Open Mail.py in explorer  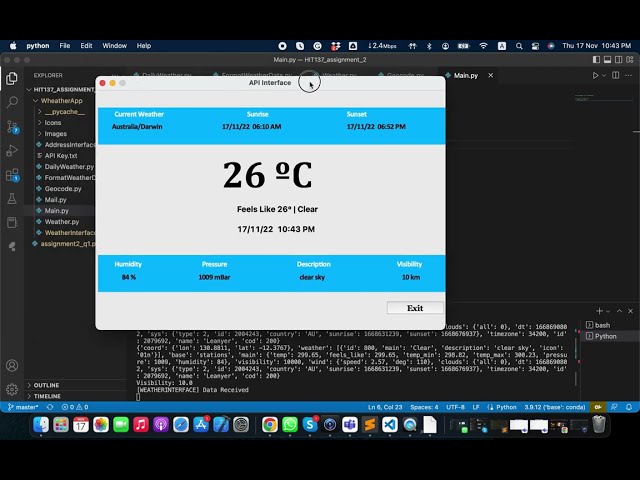point(55,200)
